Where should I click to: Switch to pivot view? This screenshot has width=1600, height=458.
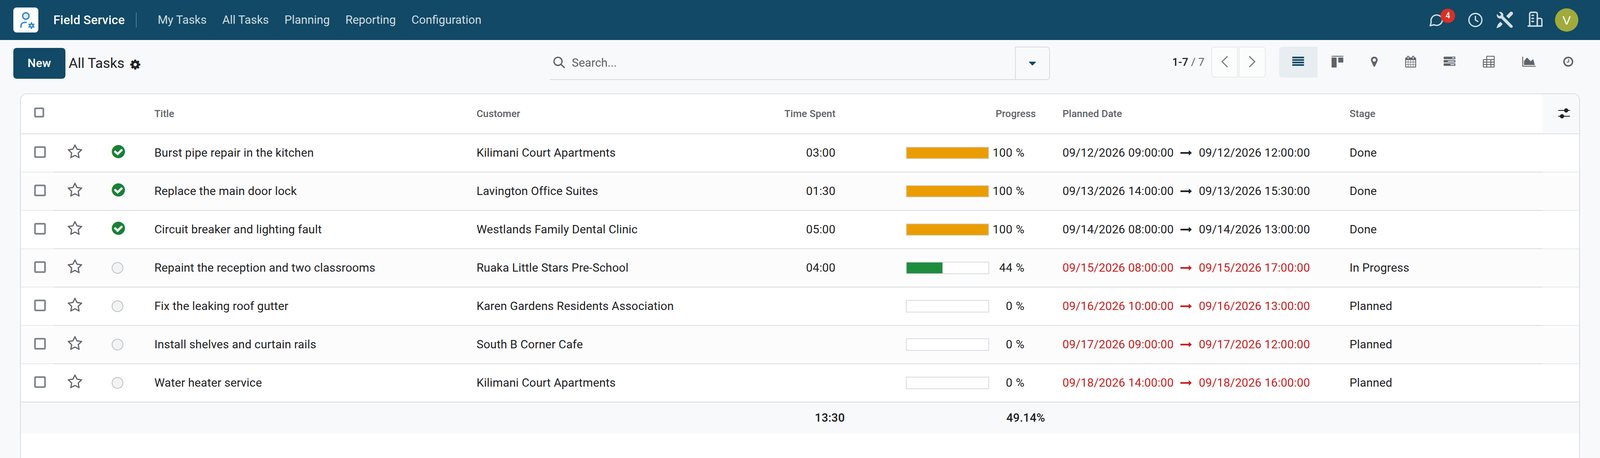1489,62
